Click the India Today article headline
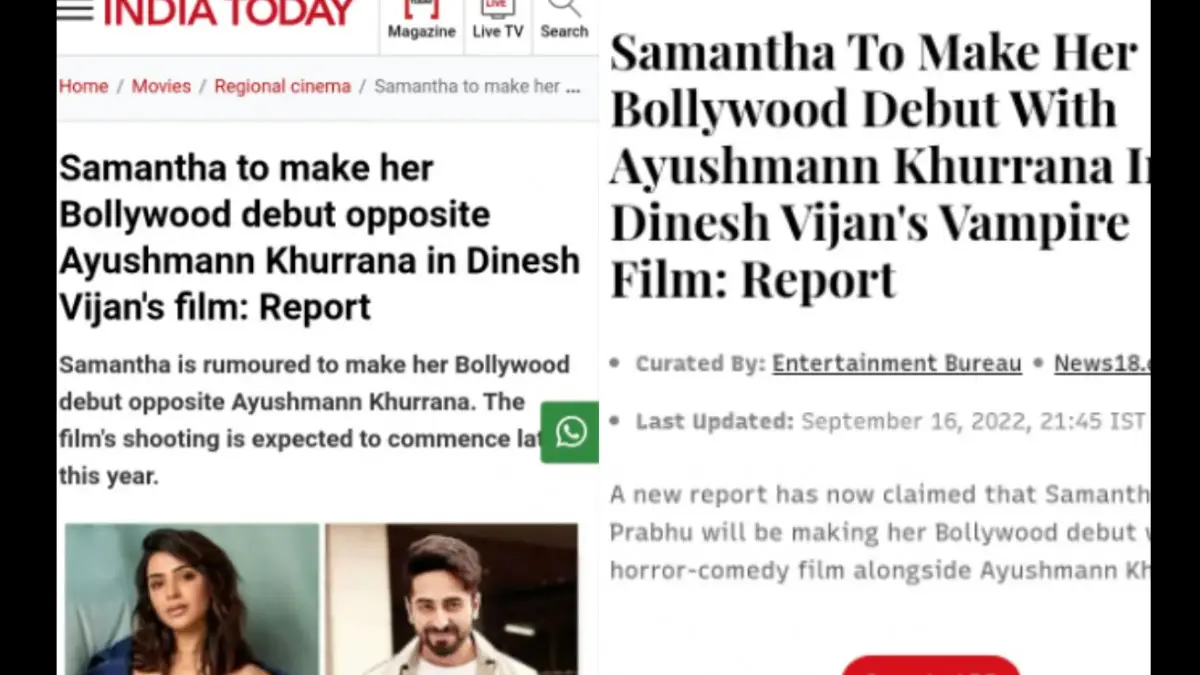 pyautogui.click(x=319, y=238)
